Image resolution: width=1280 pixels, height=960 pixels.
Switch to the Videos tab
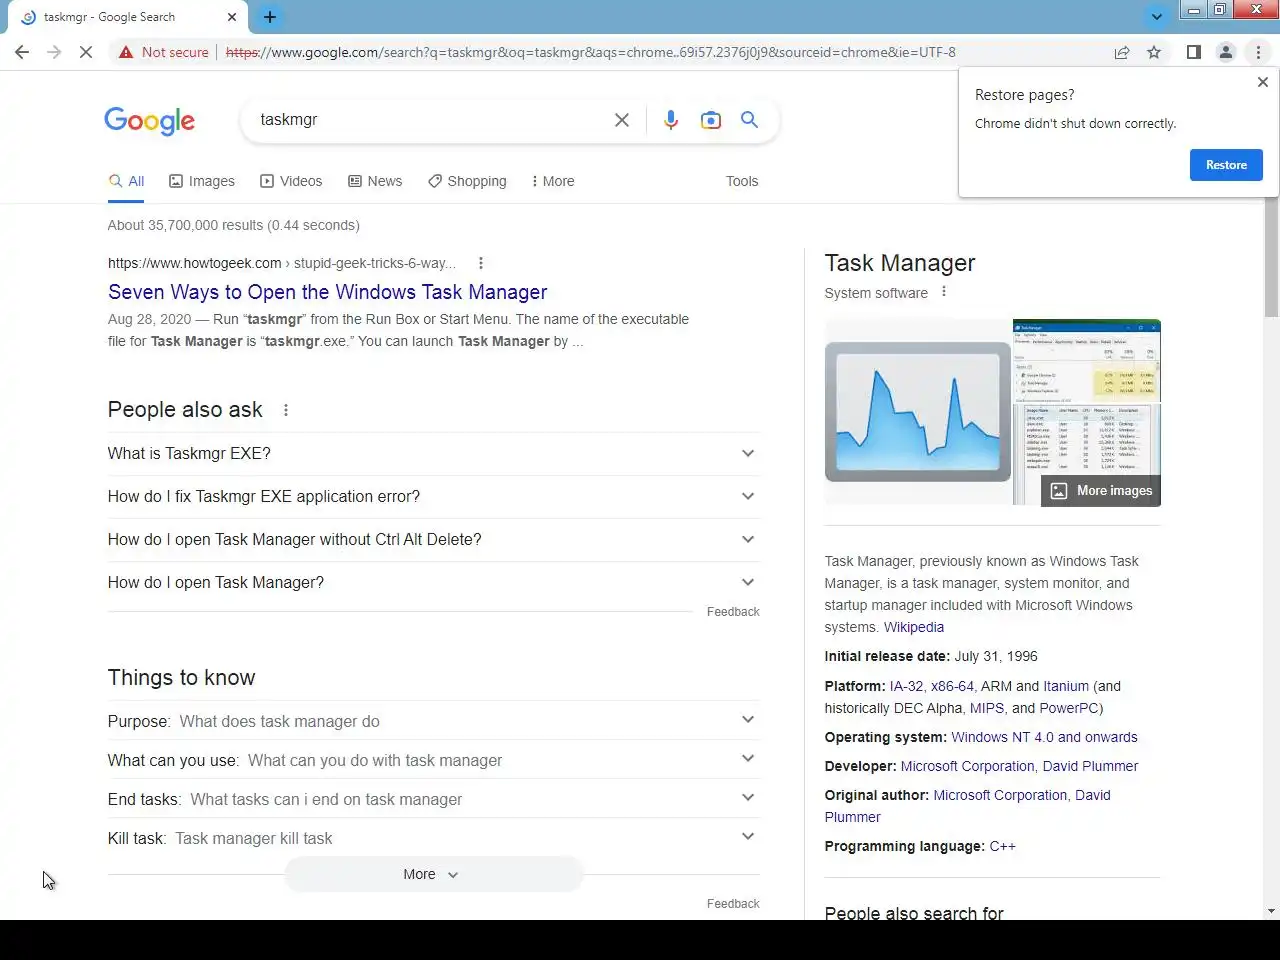(x=291, y=181)
